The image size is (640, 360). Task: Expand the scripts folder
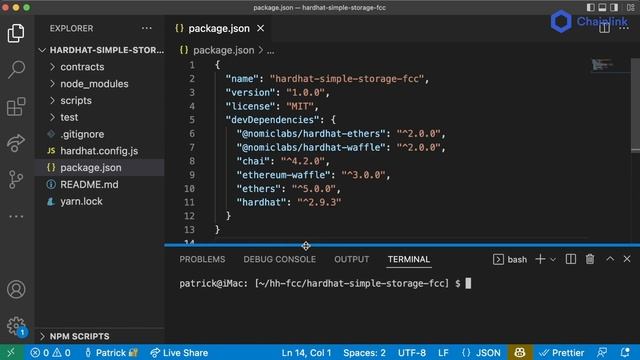(100, 100)
